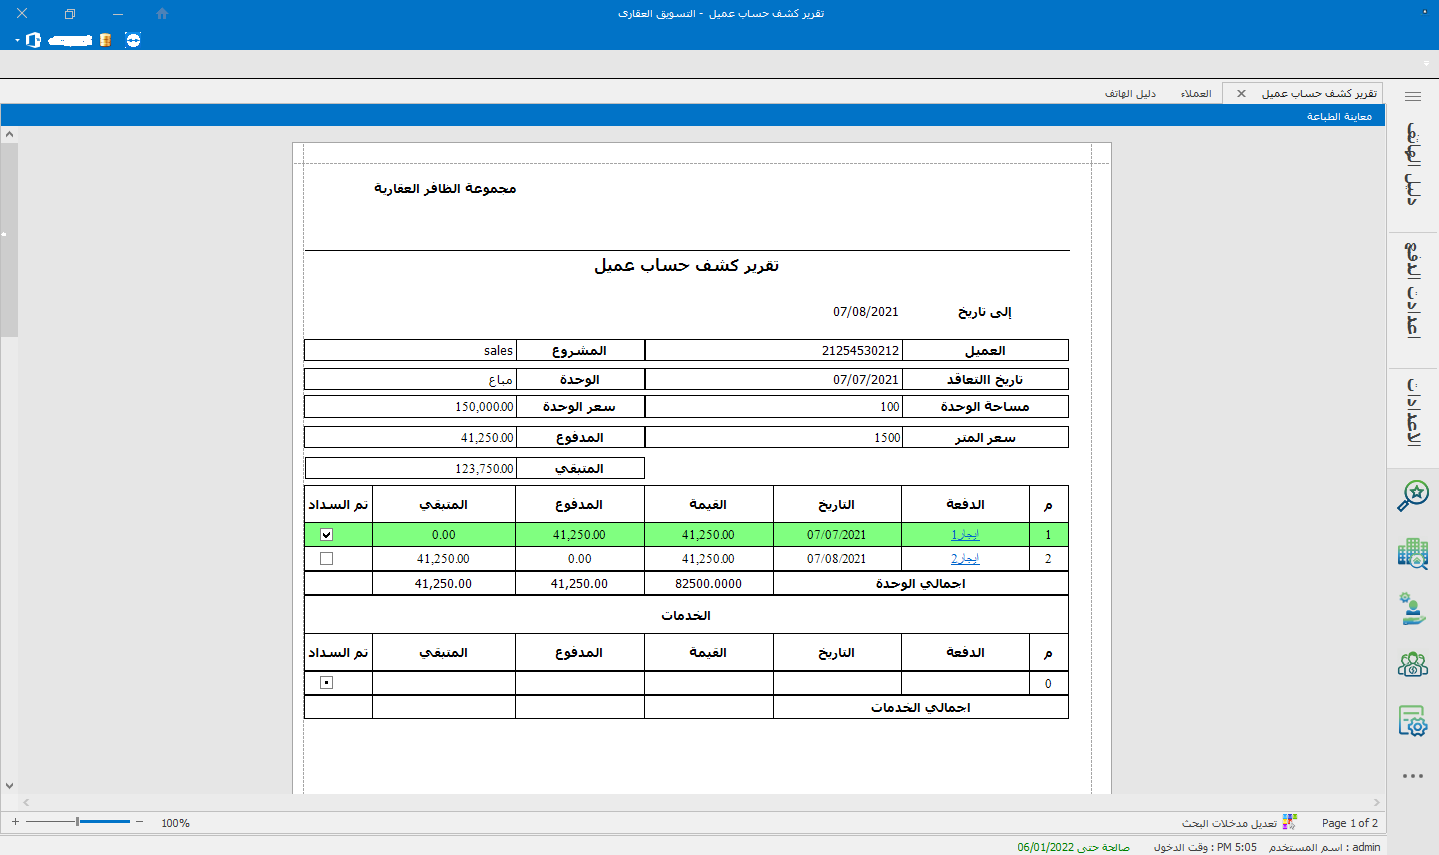Toggle the services row paid checkbox
This screenshot has width=1439, height=855.
(326, 683)
